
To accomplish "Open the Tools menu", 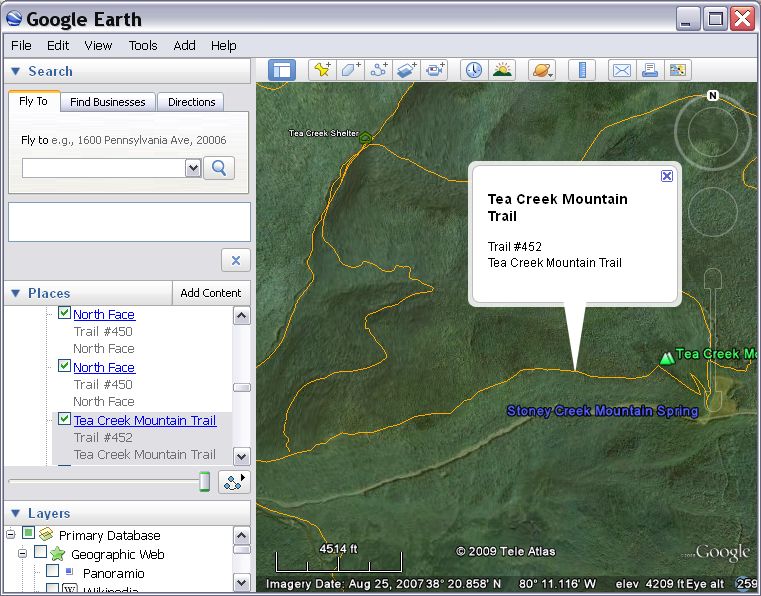I will tap(143, 46).
